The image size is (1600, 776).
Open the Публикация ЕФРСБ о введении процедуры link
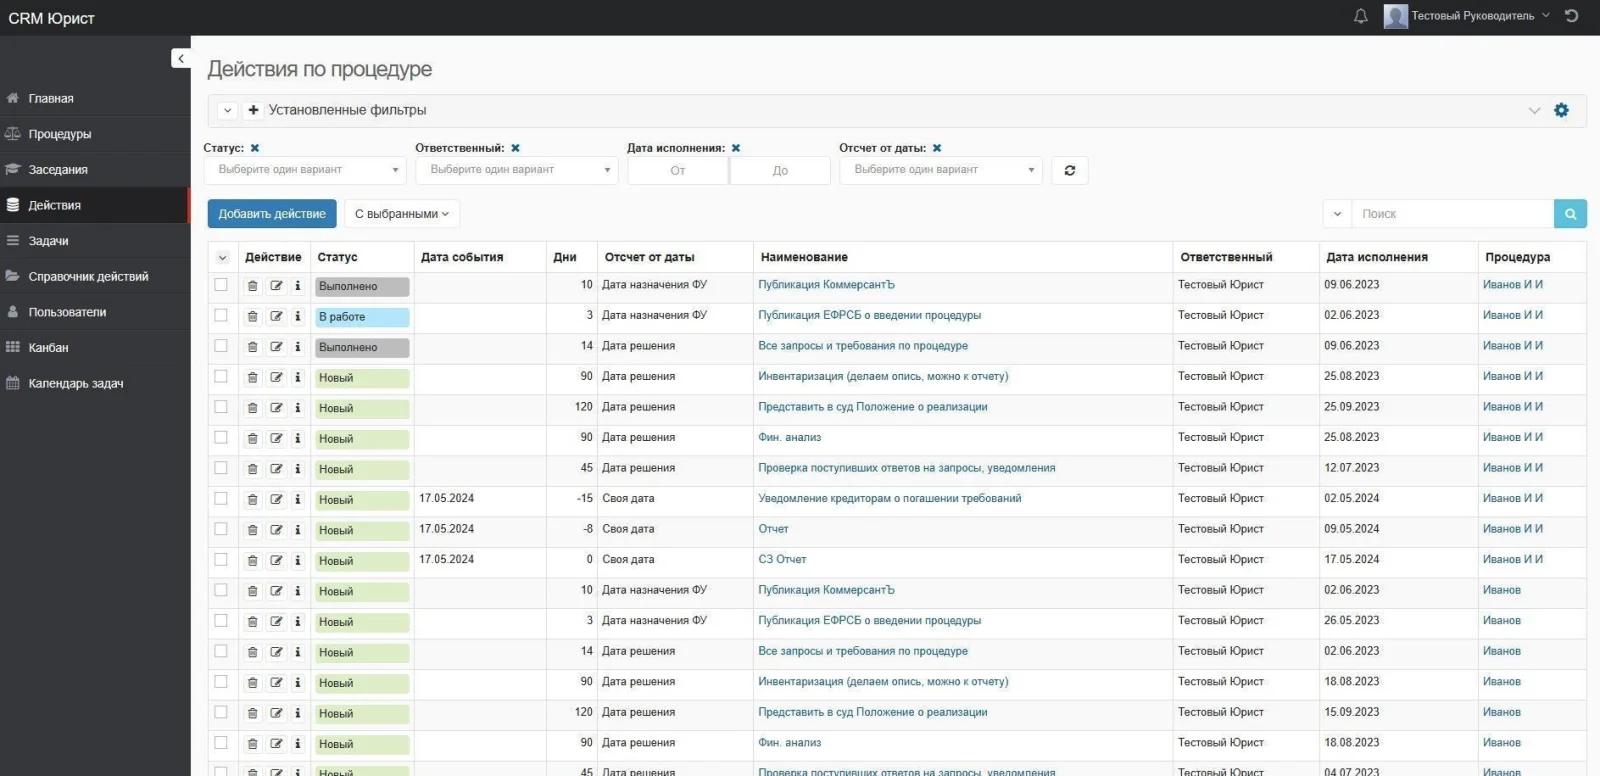tap(869, 315)
